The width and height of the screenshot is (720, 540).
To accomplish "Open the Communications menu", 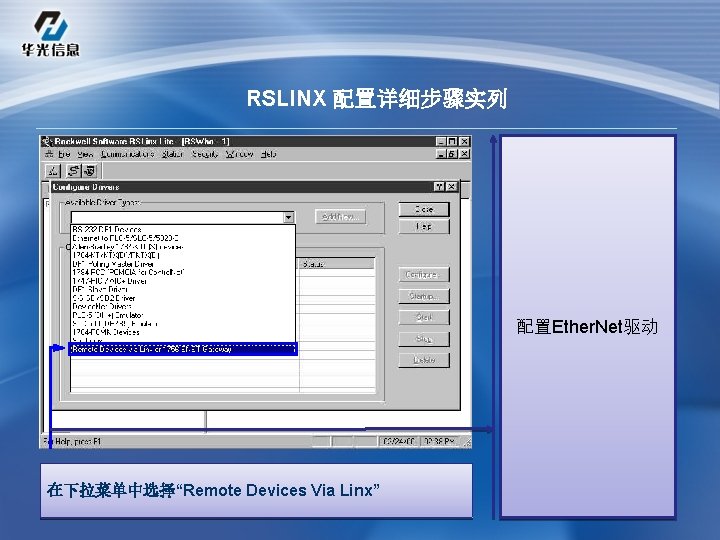I will (127, 154).
